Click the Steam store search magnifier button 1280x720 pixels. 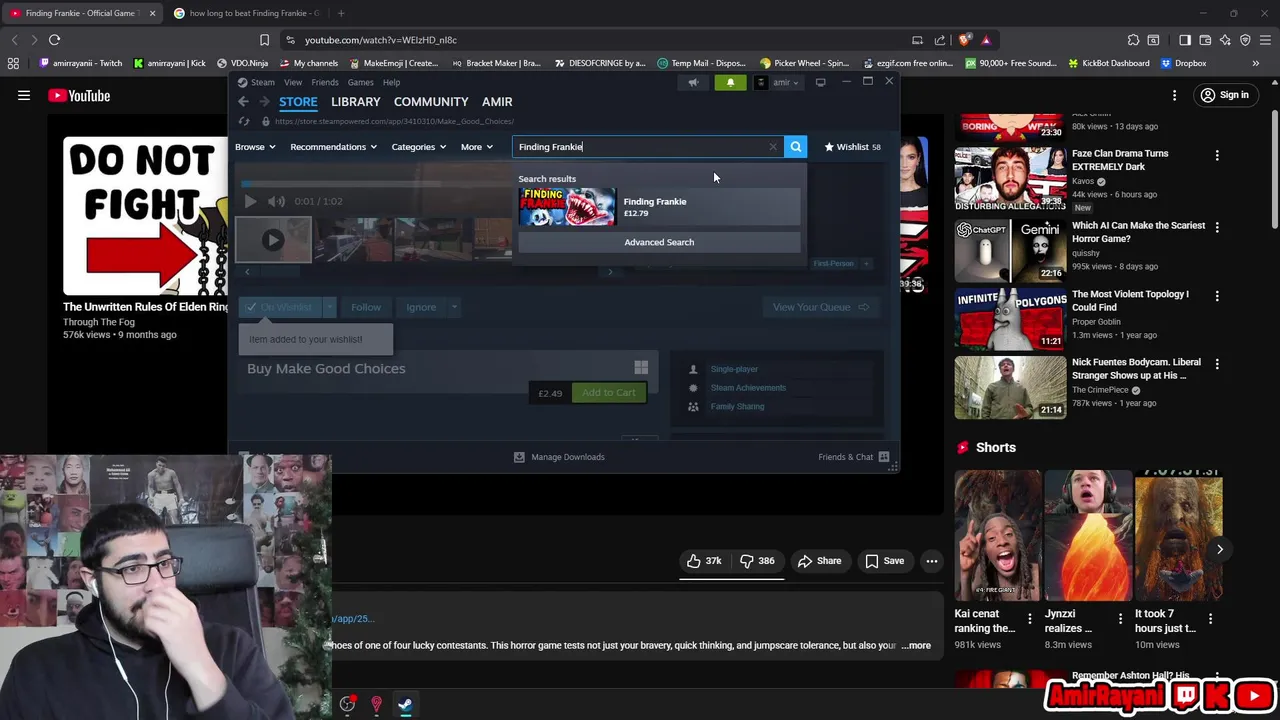pos(795,147)
